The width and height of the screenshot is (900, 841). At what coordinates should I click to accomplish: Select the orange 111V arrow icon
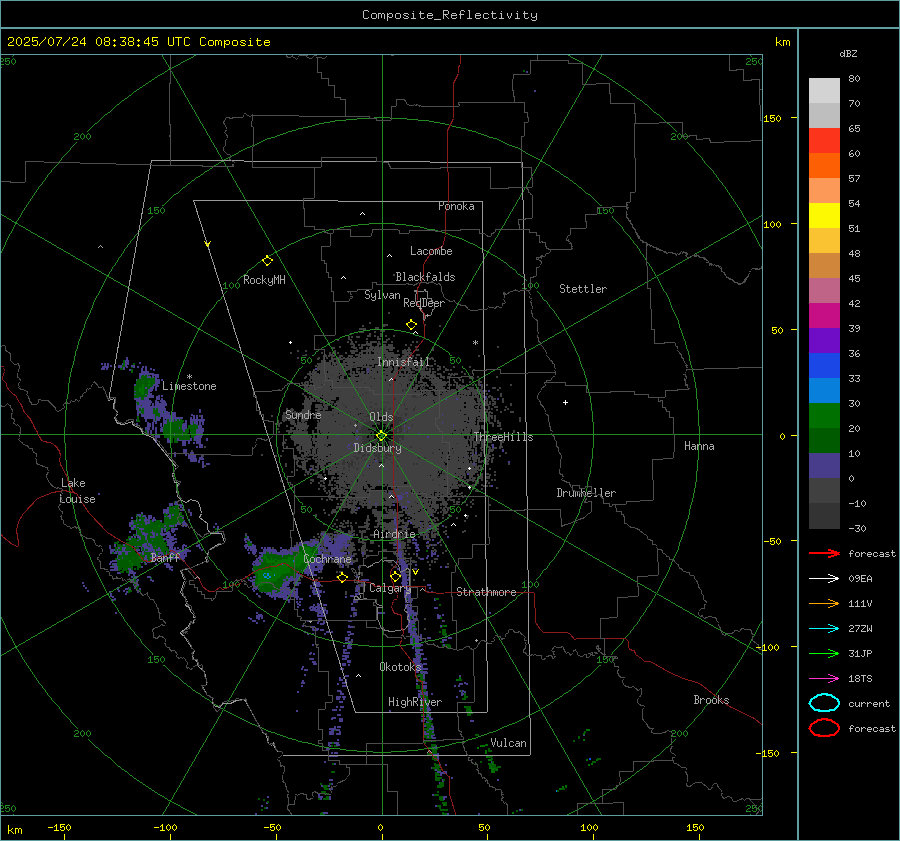[824, 603]
